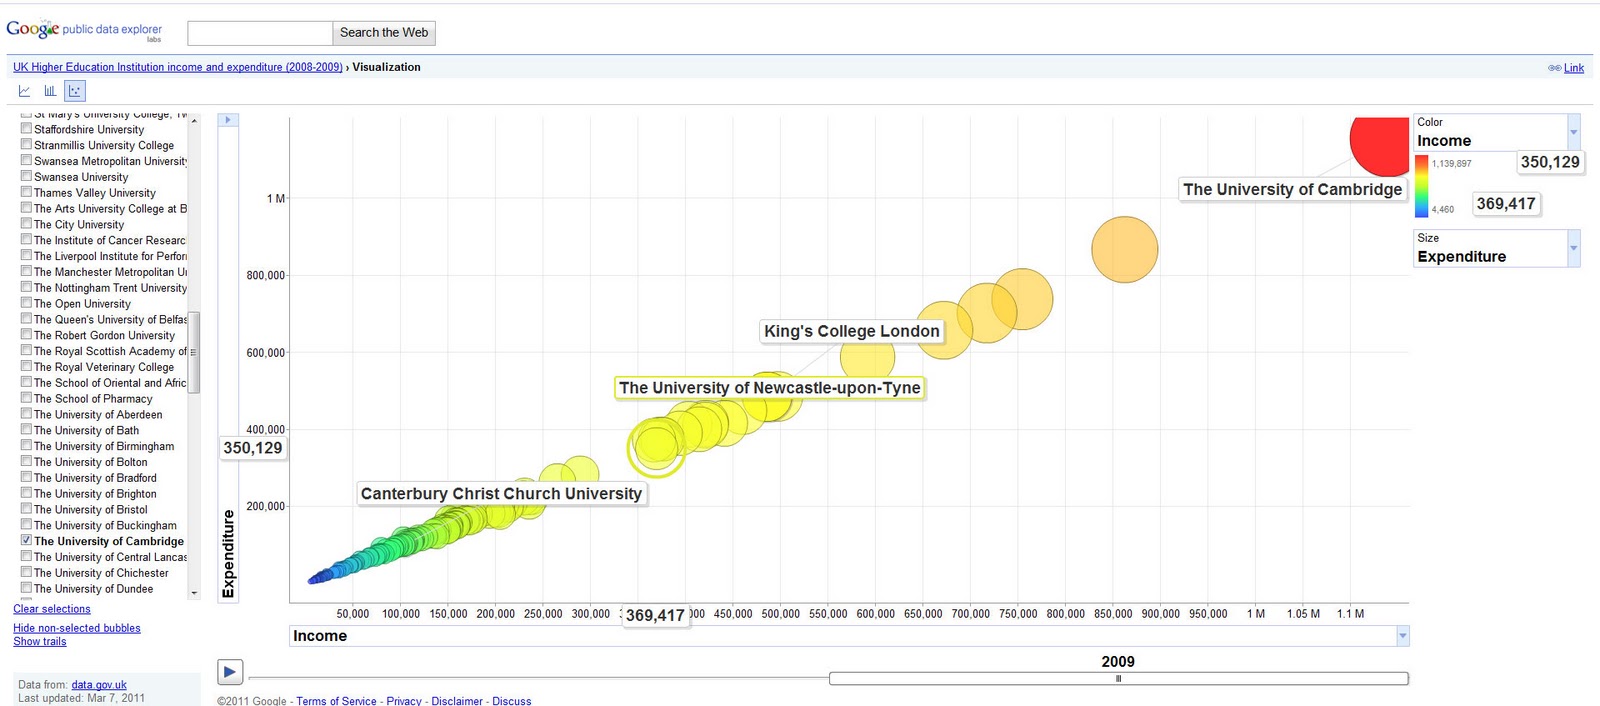
Task: Tick The University of Bath checkbox
Action: (26, 430)
